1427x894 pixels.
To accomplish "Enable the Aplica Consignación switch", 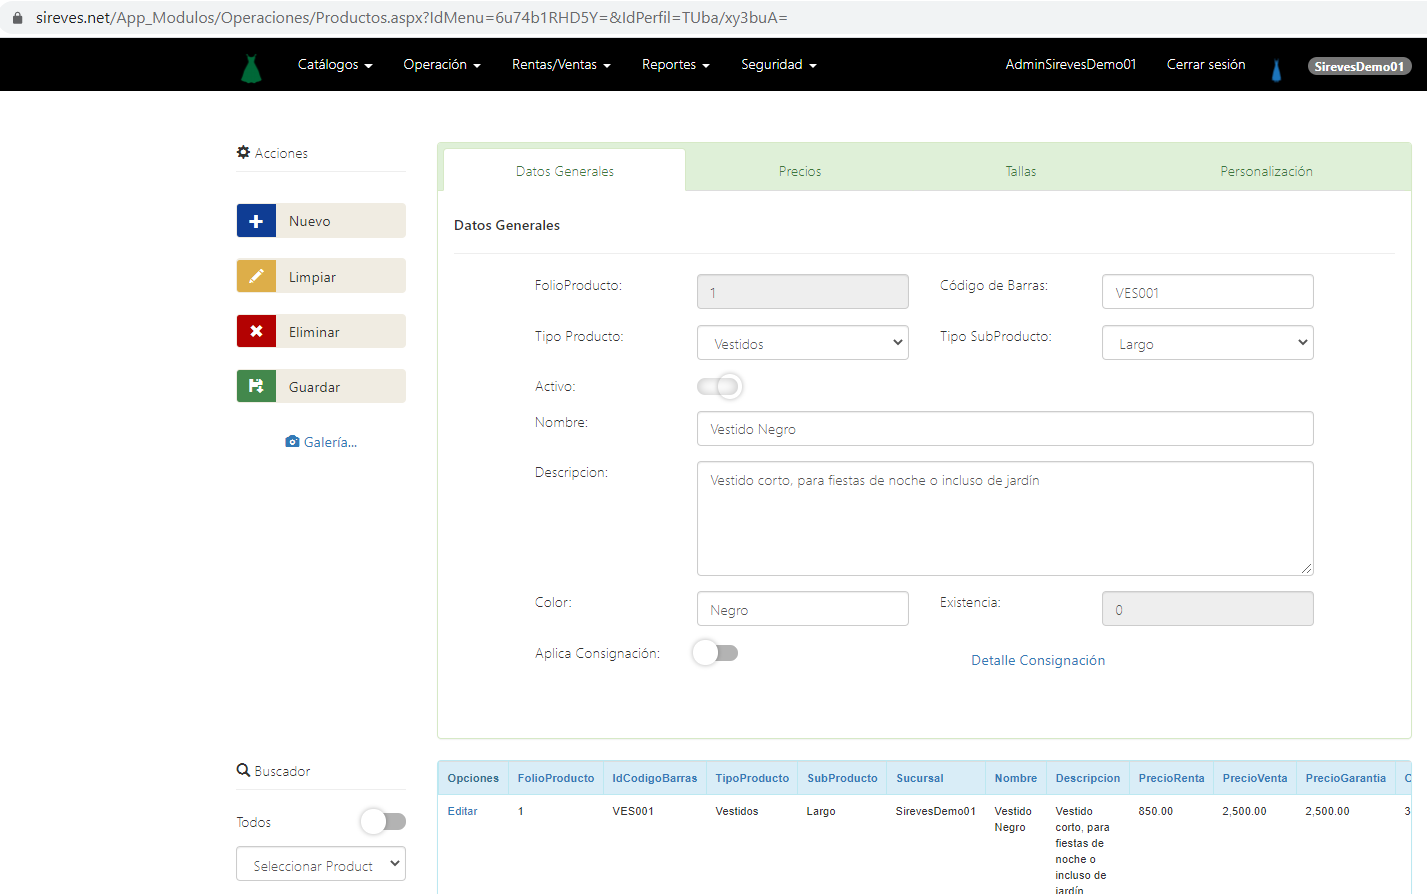I will [716, 653].
